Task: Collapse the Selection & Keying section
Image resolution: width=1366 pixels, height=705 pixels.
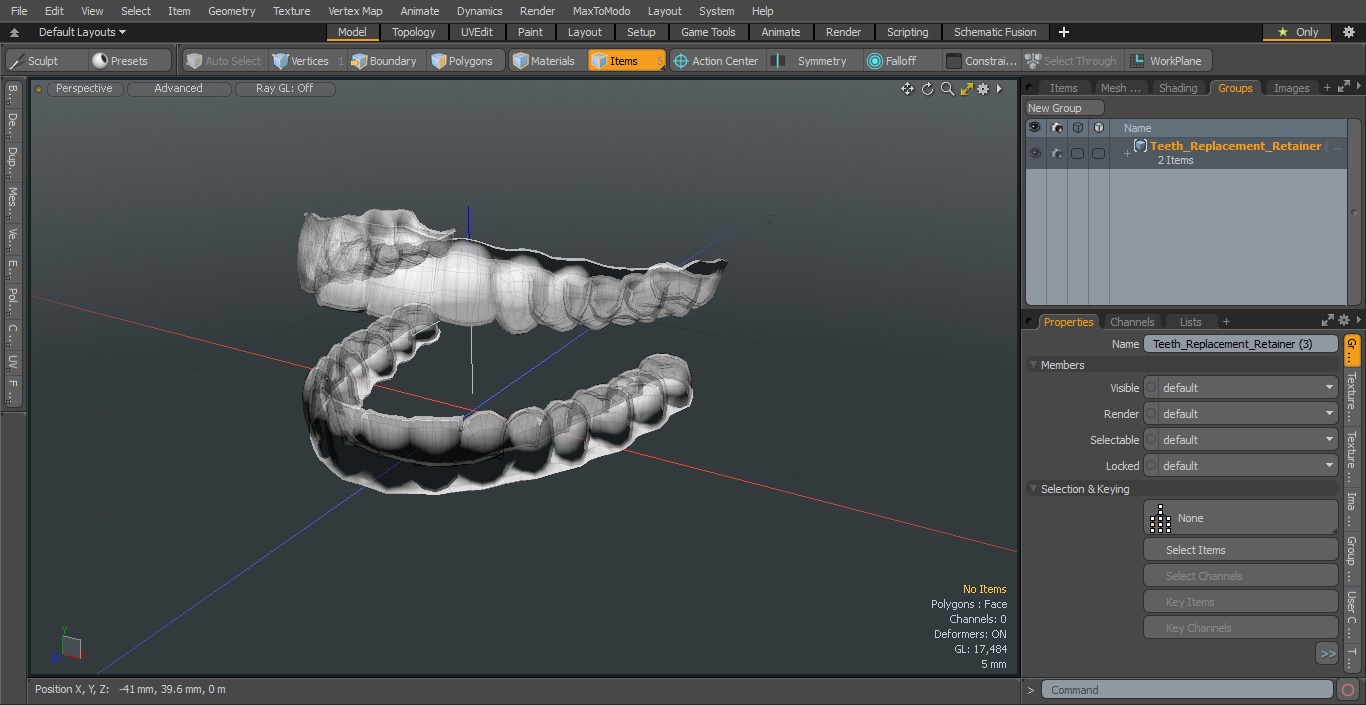Action: (1033, 489)
